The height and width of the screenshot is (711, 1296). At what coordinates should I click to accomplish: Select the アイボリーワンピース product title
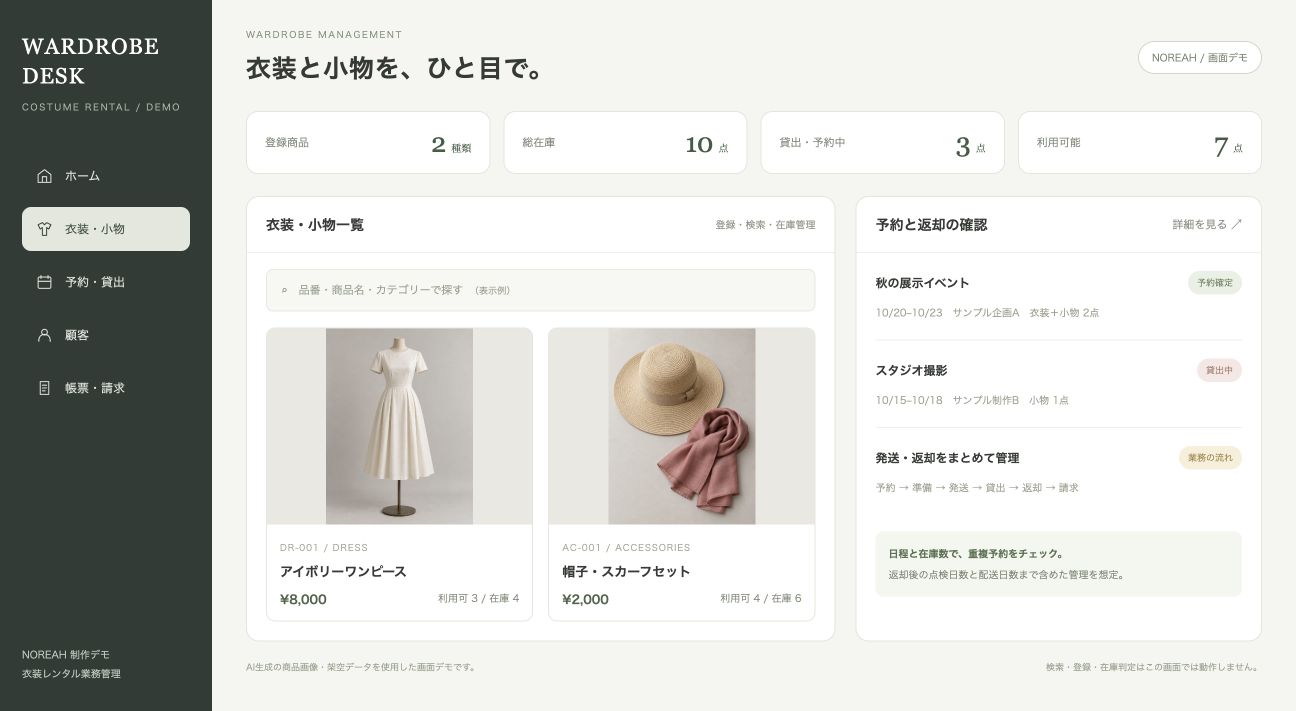tap(343, 572)
